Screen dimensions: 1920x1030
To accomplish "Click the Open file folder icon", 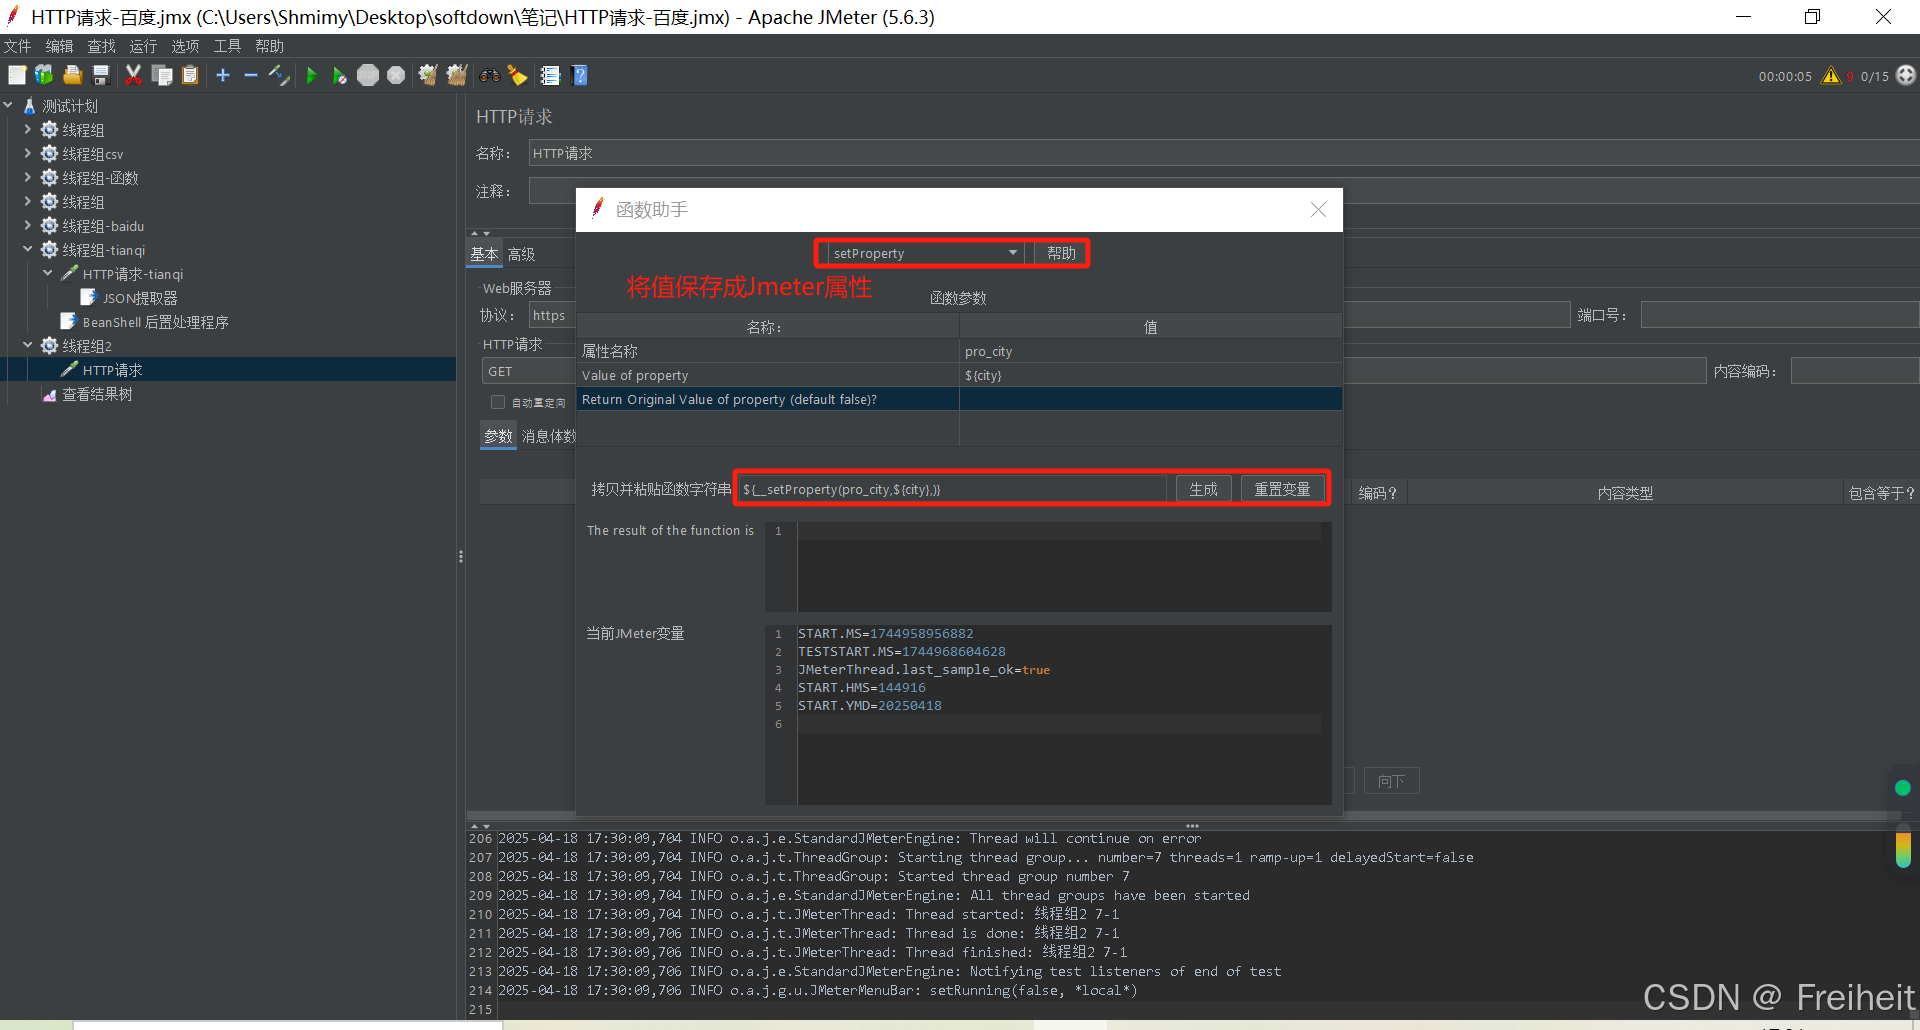I will coord(72,75).
